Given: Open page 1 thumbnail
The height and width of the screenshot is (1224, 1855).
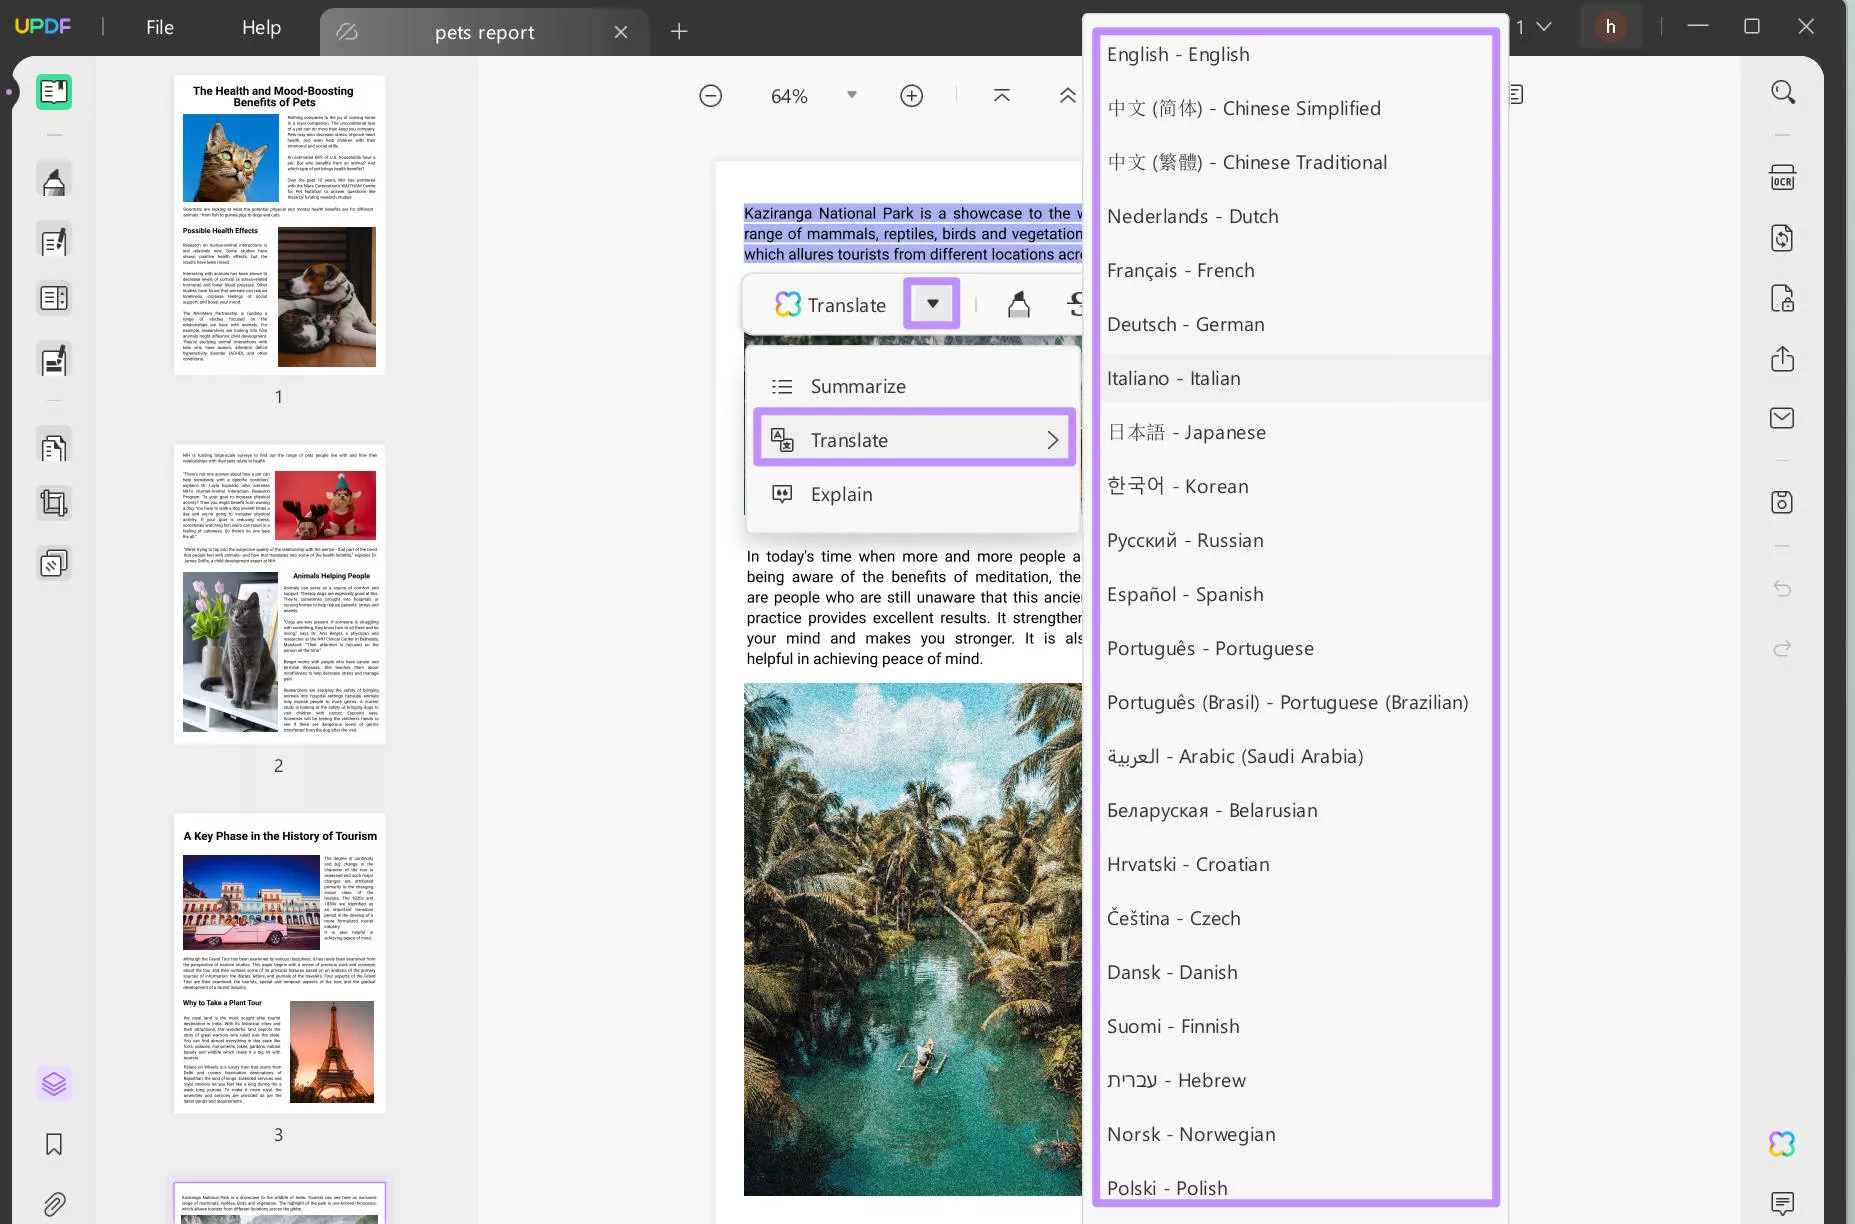Looking at the screenshot, I should 279,225.
